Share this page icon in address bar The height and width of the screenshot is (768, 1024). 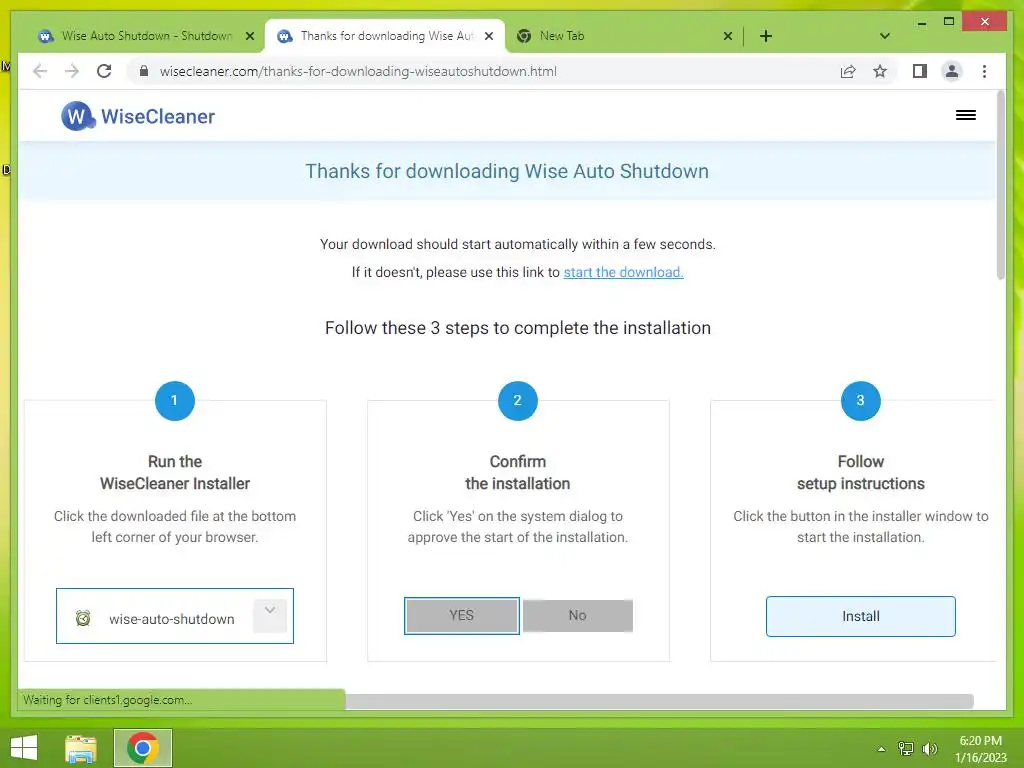pyautogui.click(x=848, y=71)
